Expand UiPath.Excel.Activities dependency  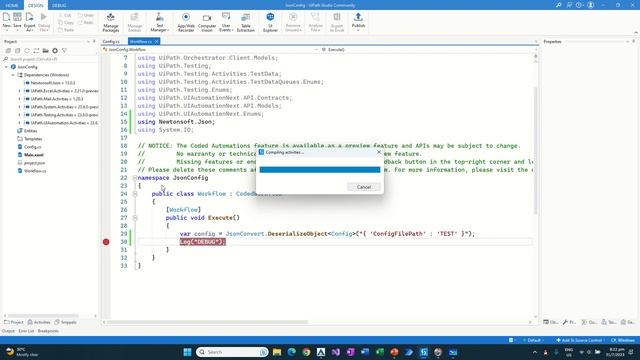(x=19, y=91)
